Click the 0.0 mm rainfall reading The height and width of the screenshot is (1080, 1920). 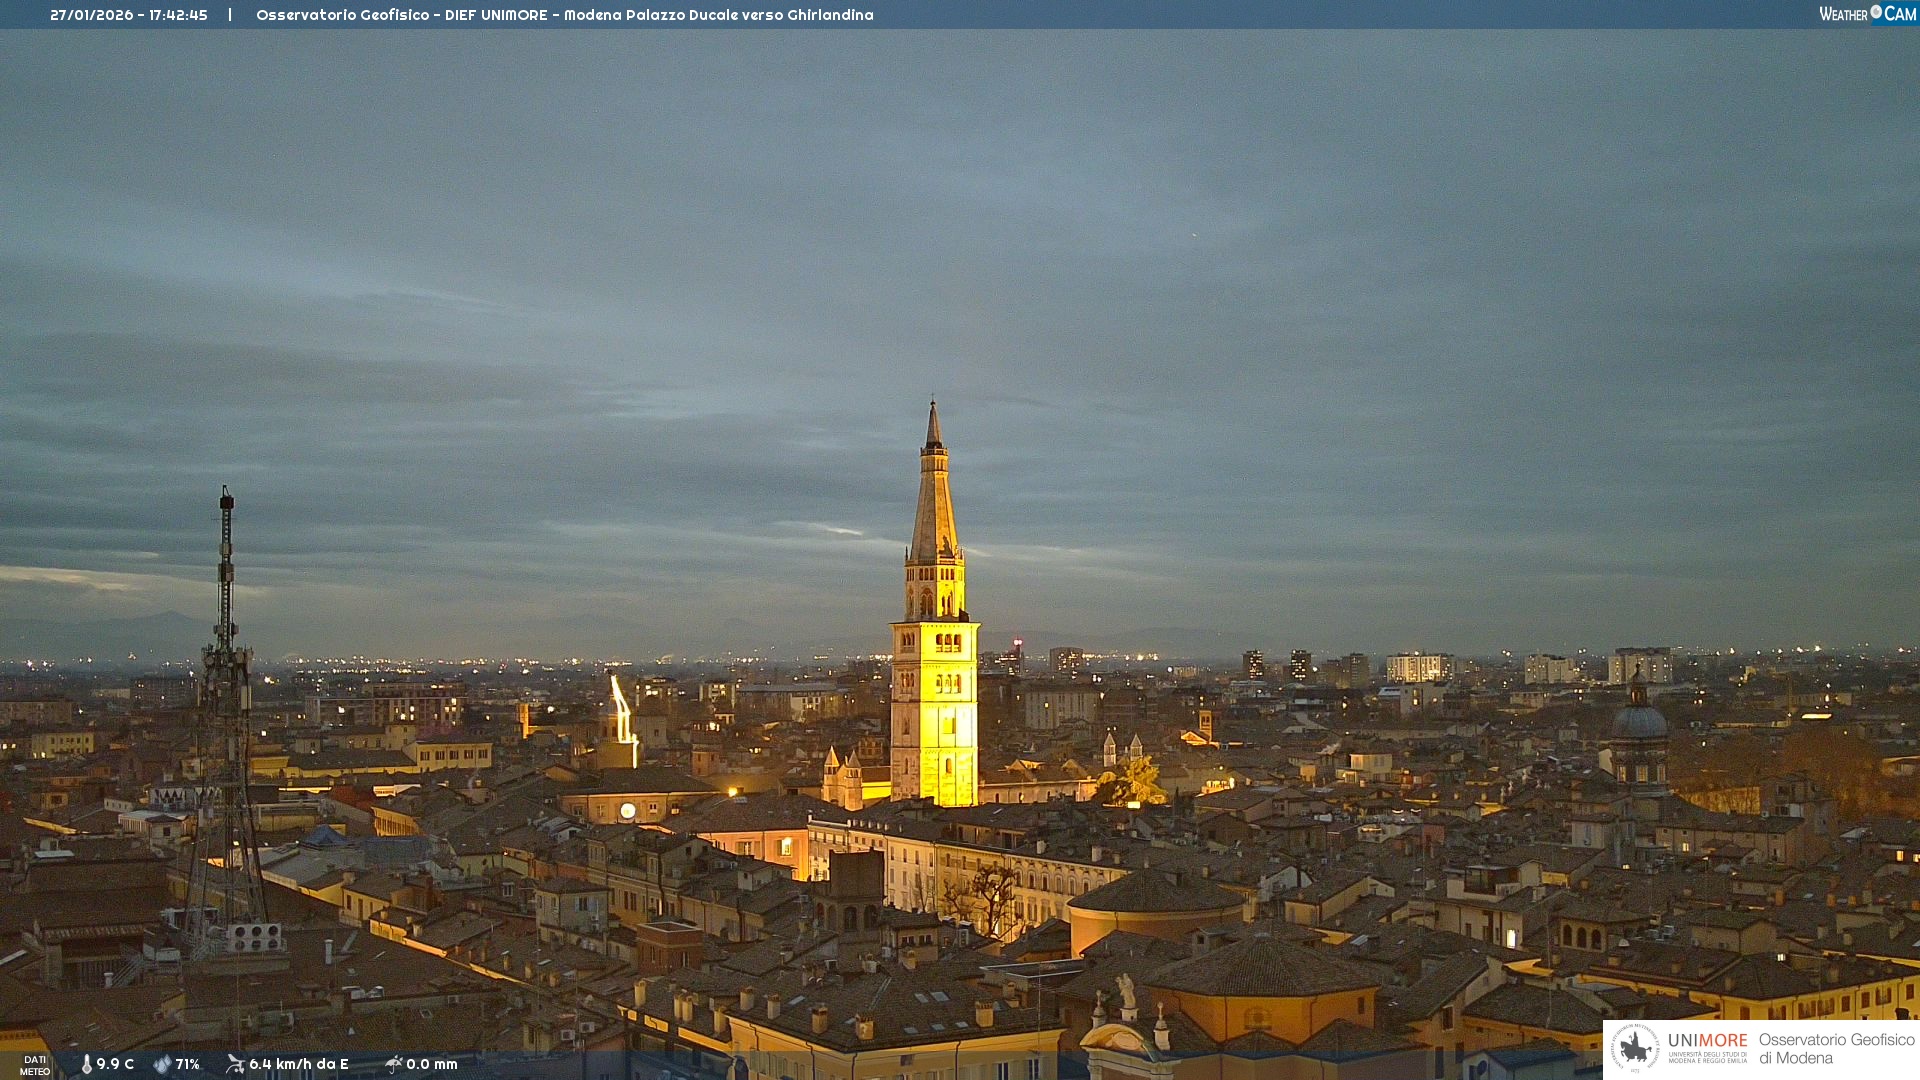(431, 1064)
